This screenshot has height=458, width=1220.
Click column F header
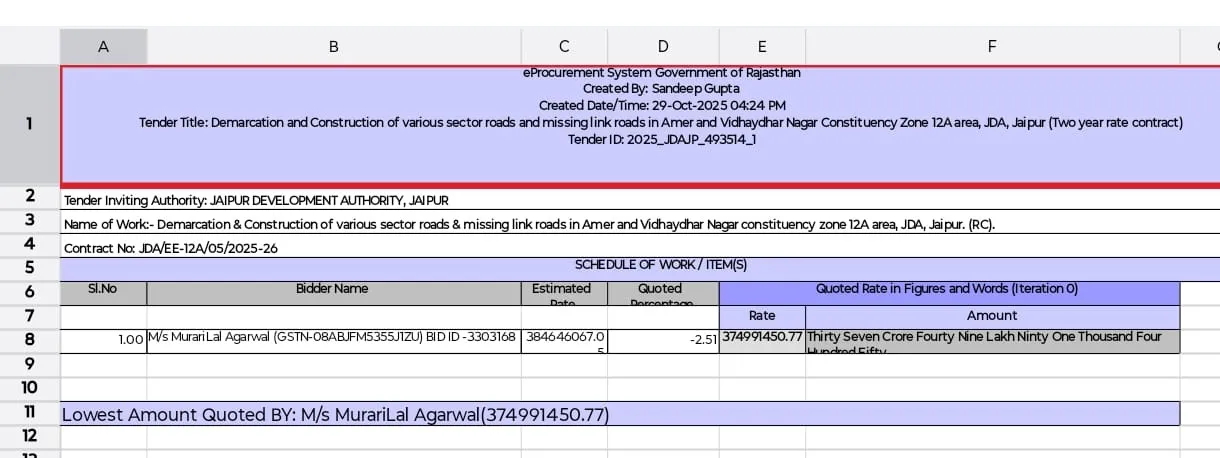point(991,46)
